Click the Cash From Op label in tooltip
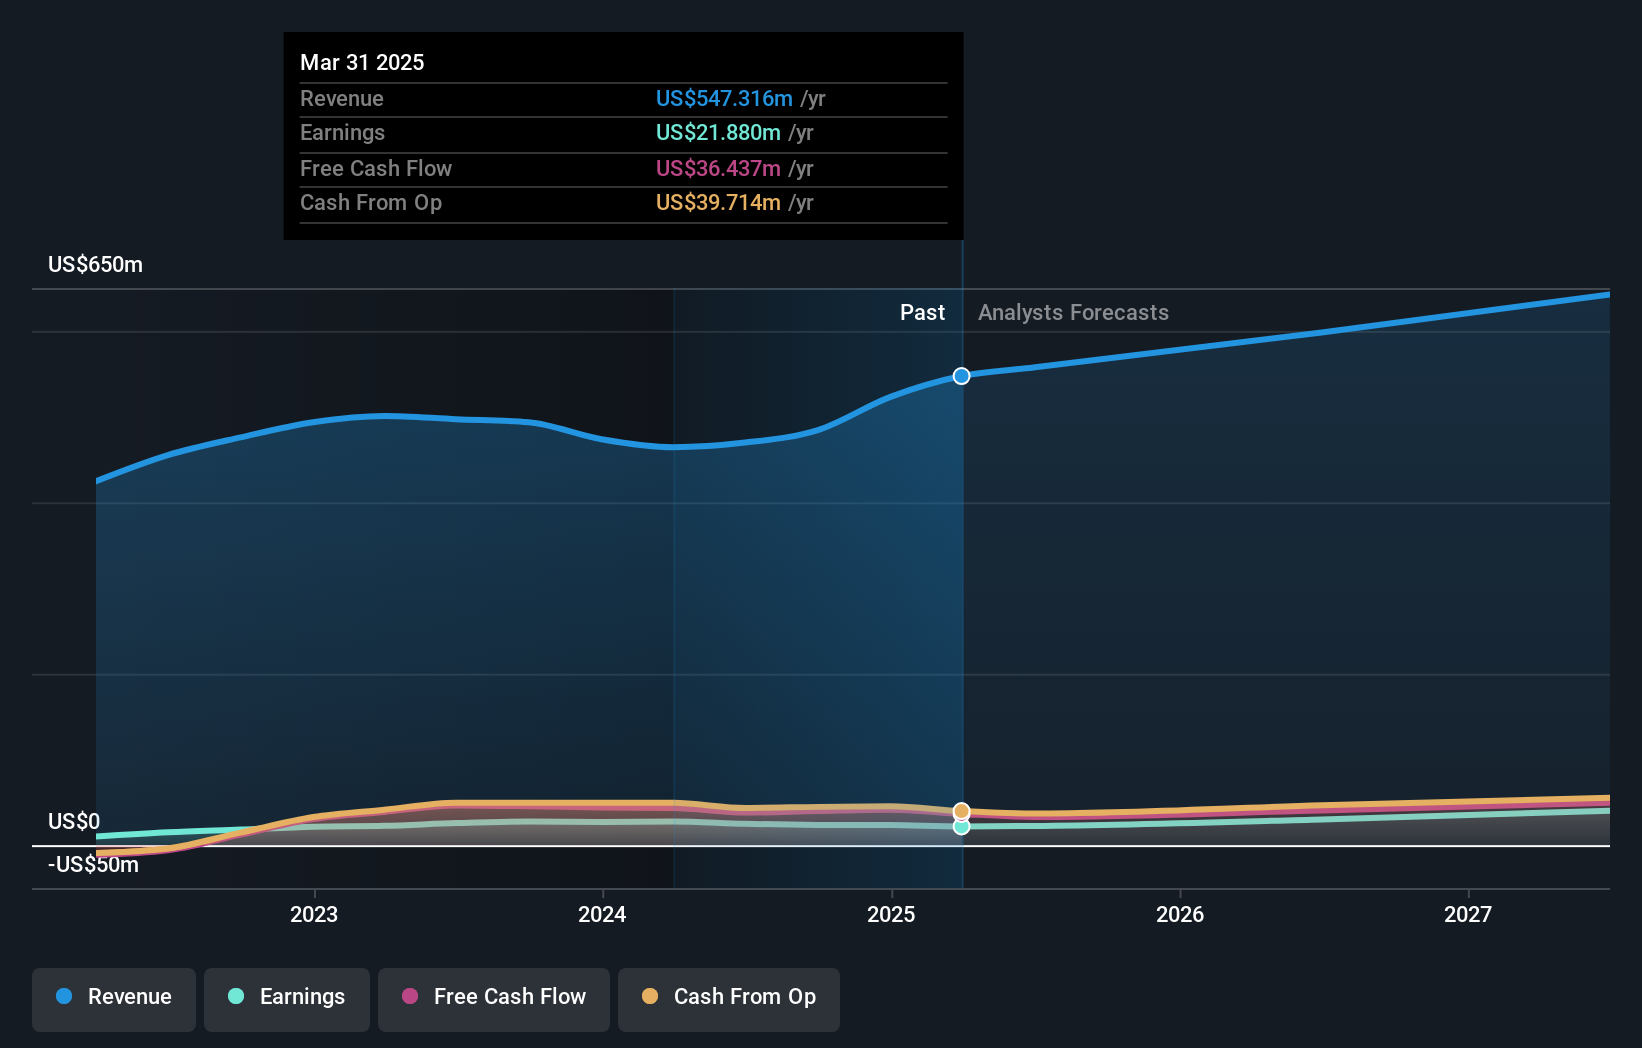Image resolution: width=1642 pixels, height=1048 pixels. pyautogui.click(x=371, y=203)
